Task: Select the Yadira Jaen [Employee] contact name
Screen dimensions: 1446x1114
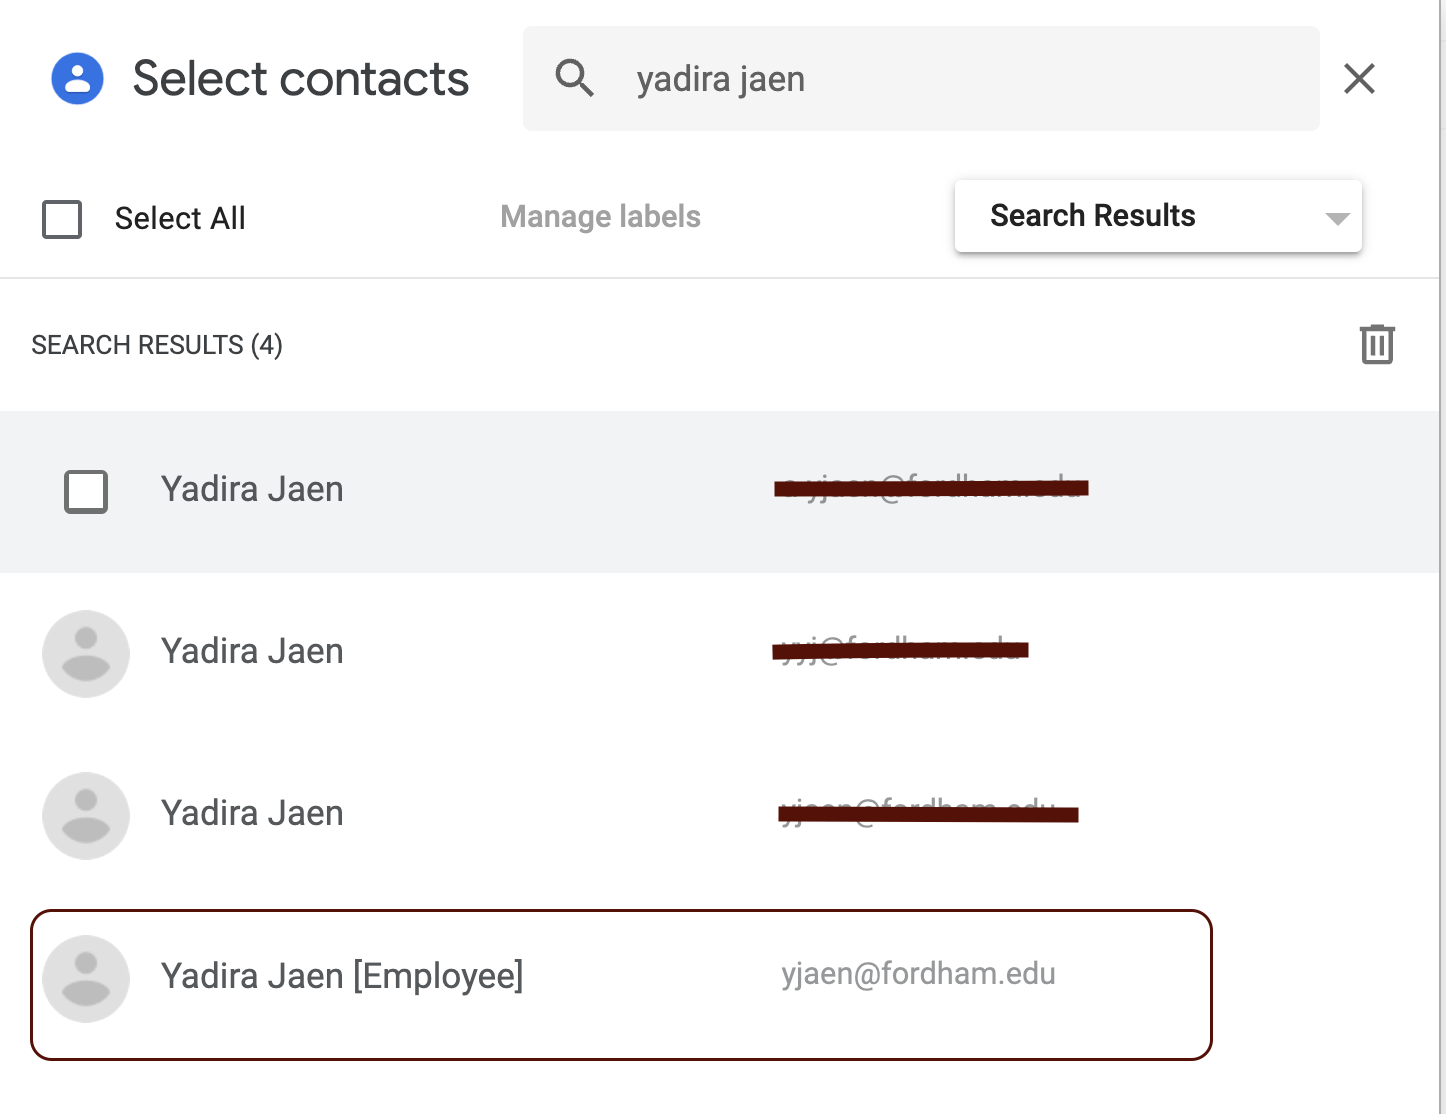Action: click(342, 976)
